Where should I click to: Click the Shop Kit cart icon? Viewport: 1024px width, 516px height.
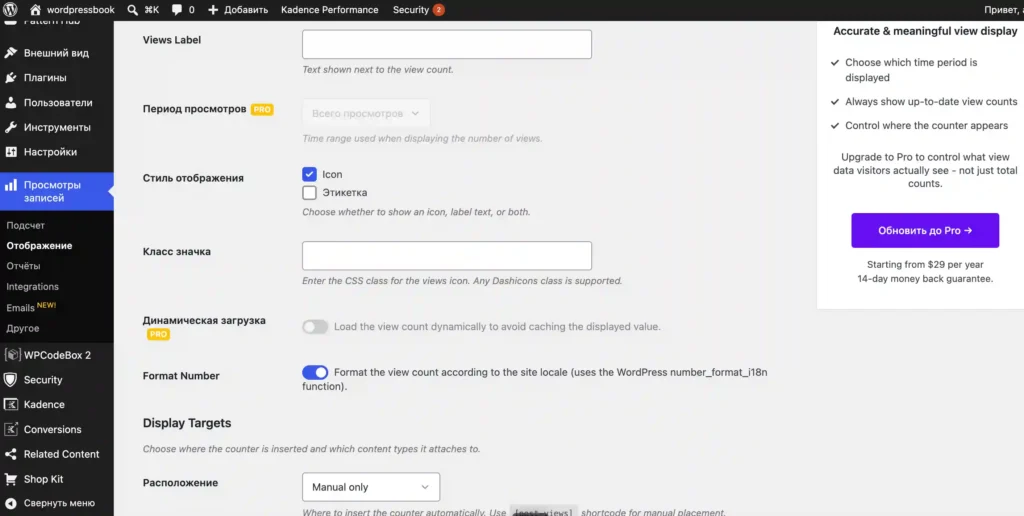coord(11,479)
